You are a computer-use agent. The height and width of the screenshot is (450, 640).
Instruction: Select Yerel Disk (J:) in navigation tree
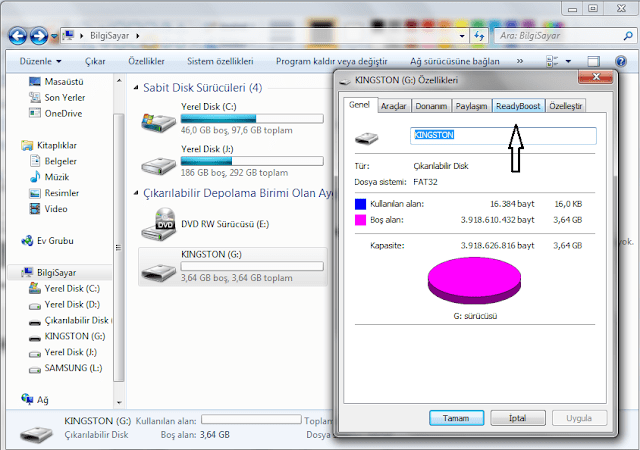click(x=63, y=352)
